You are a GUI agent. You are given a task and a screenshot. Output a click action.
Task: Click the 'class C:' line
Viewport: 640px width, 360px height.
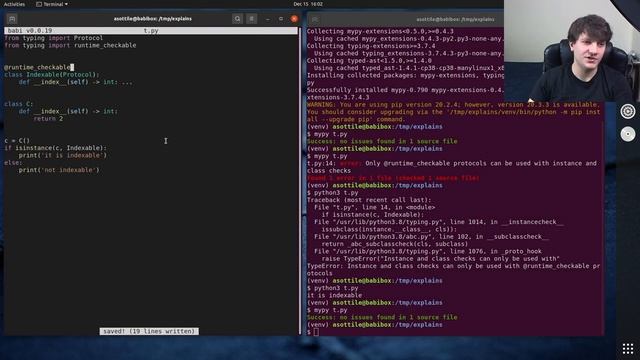19,104
